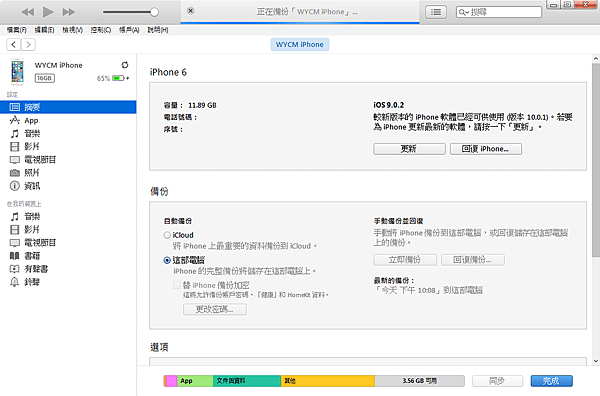
Task: Click the iPhone 6 heading
Action: point(168,72)
